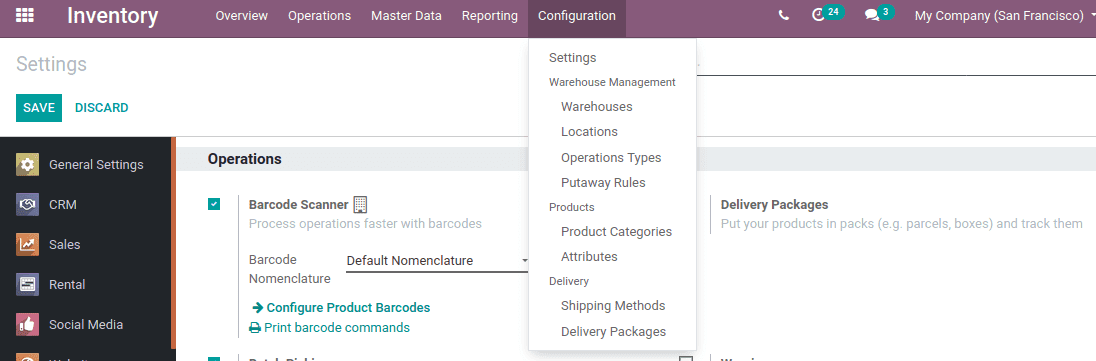Select General Settings in the sidebar
Screen dimensions: 1096x361
click(x=96, y=165)
